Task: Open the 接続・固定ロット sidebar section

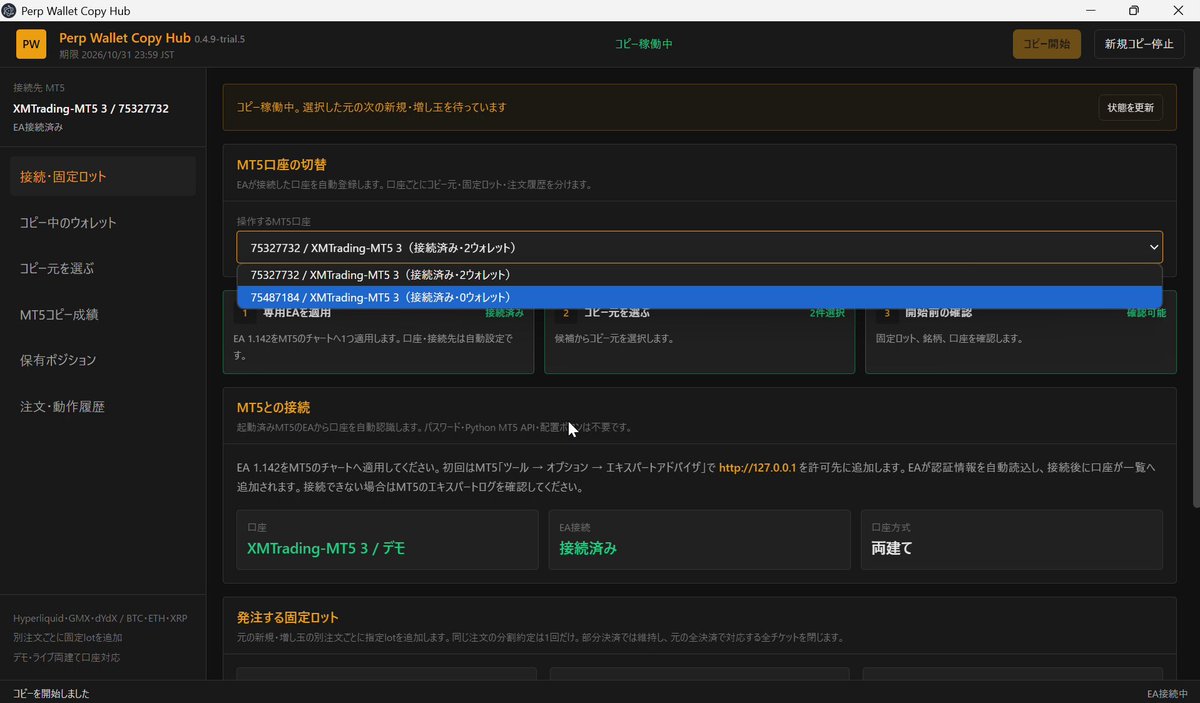Action: point(103,177)
